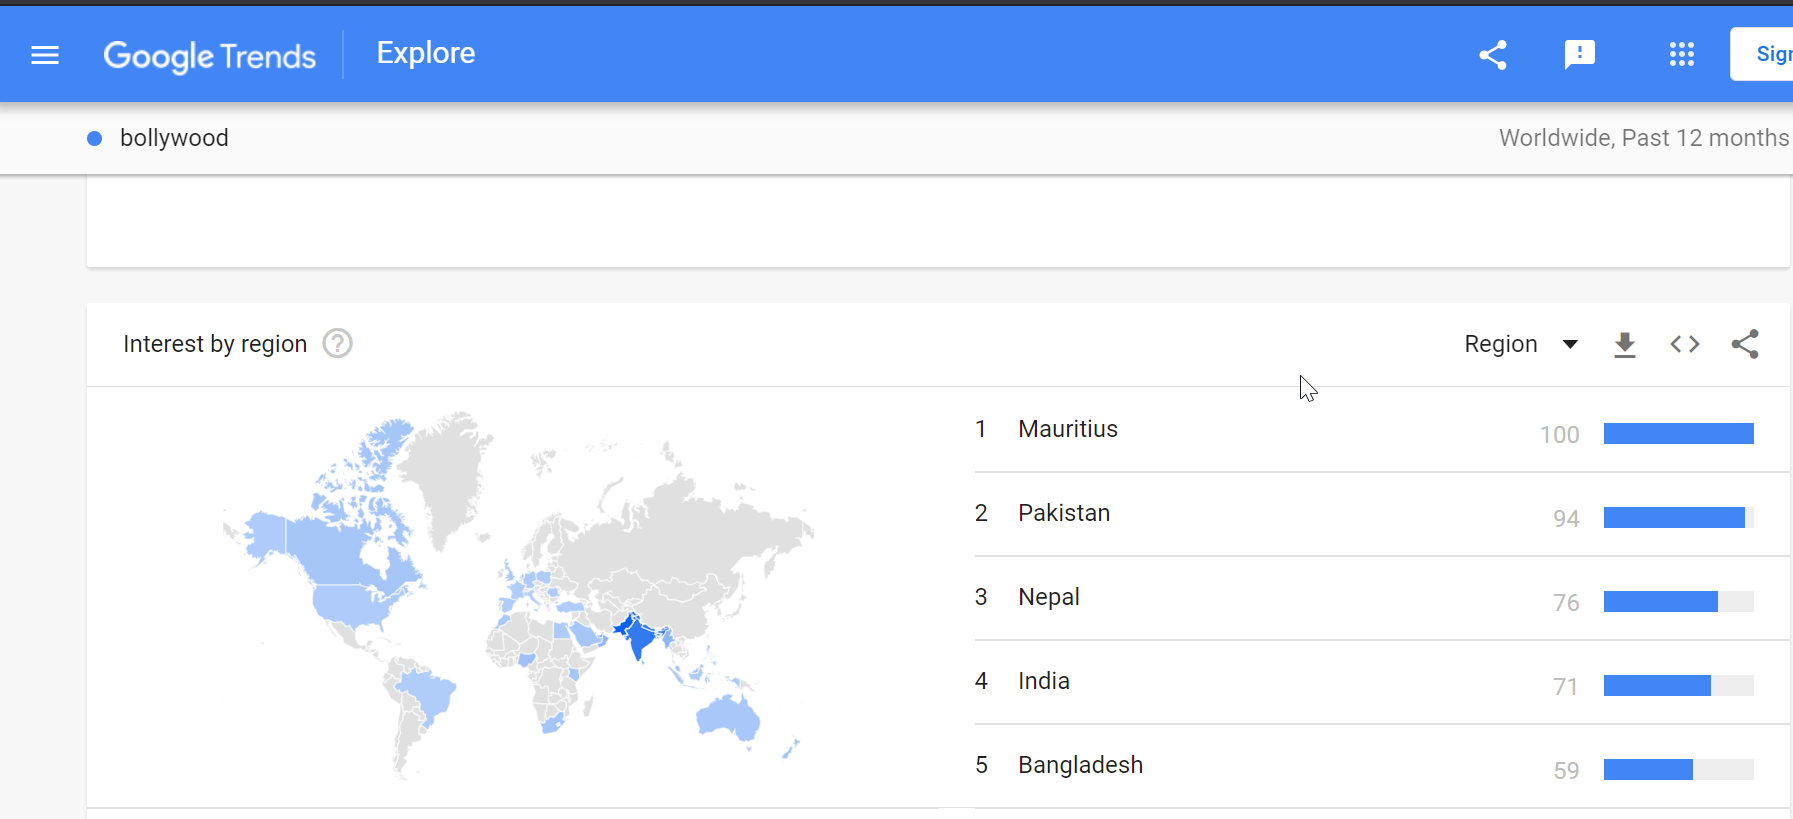Open the Google apps grid
The height and width of the screenshot is (819, 1793).
pyautogui.click(x=1682, y=54)
